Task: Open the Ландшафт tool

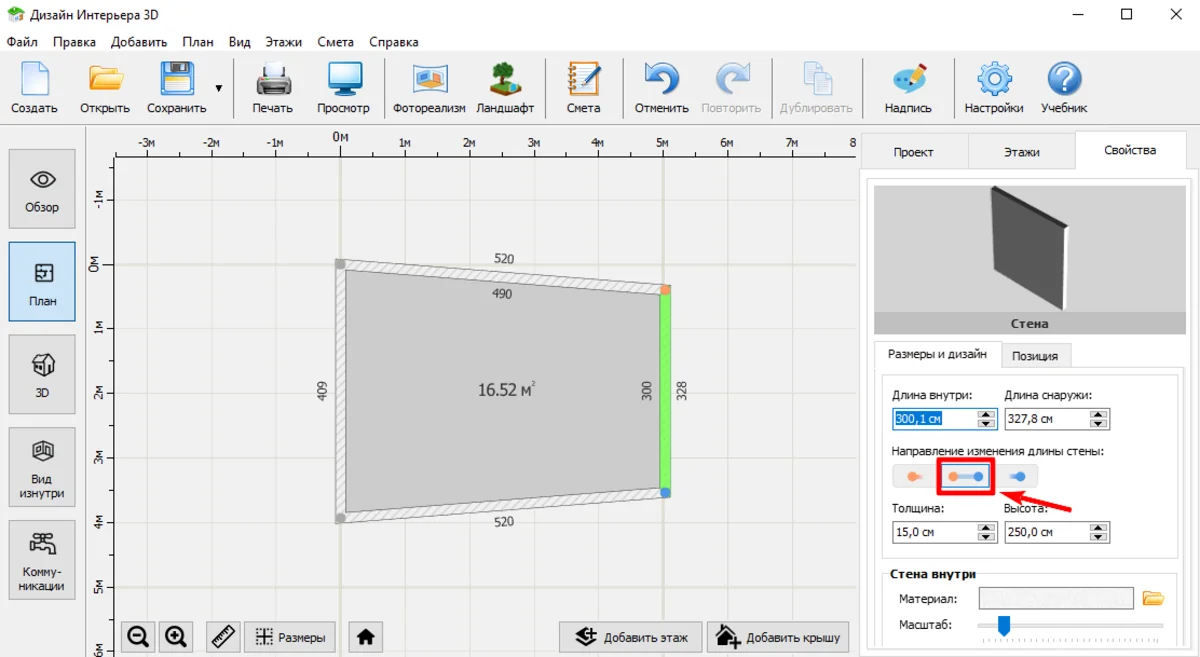Action: click(x=505, y=88)
